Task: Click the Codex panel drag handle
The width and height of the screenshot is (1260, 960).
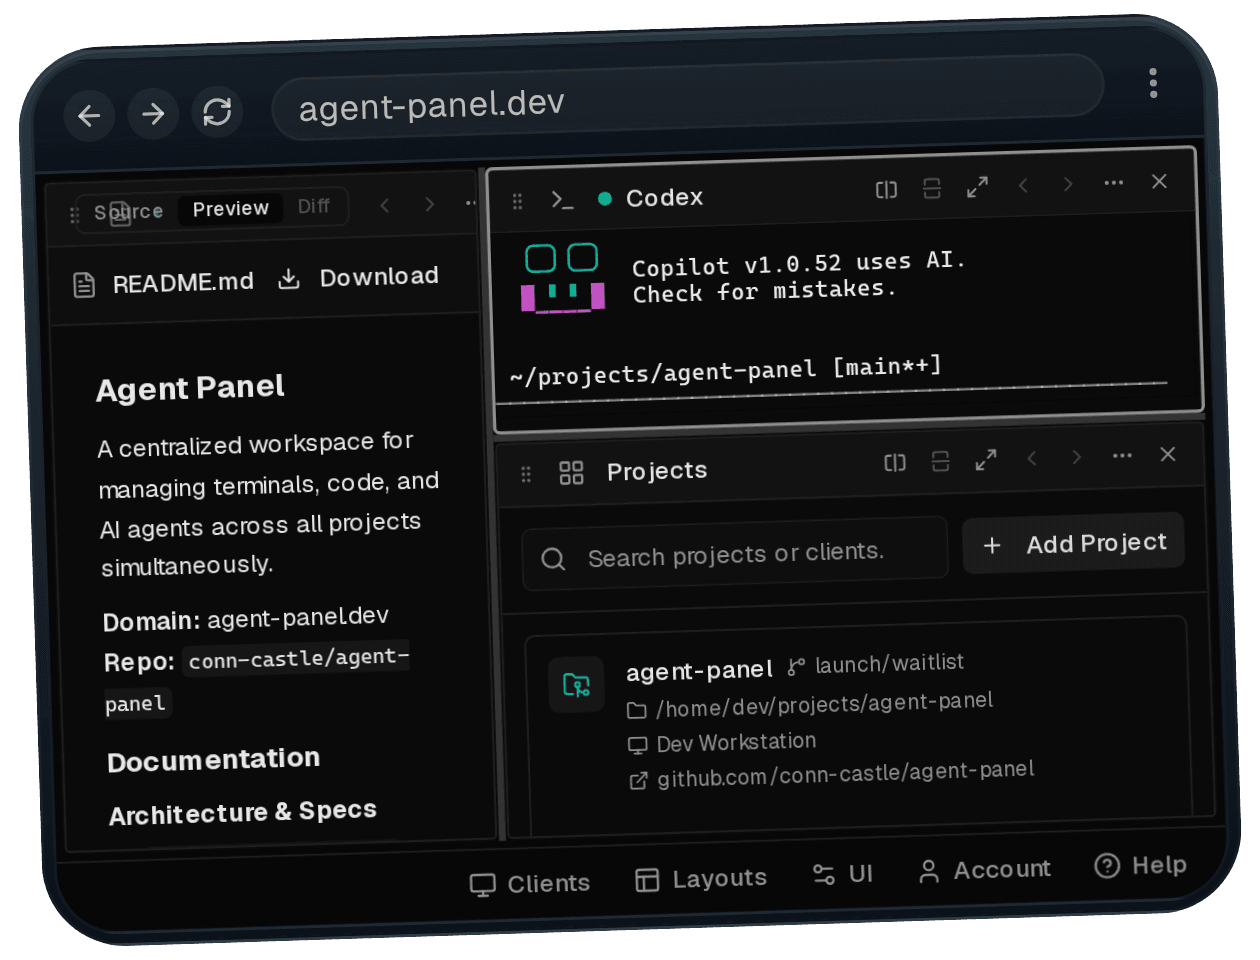Action: [517, 201]
